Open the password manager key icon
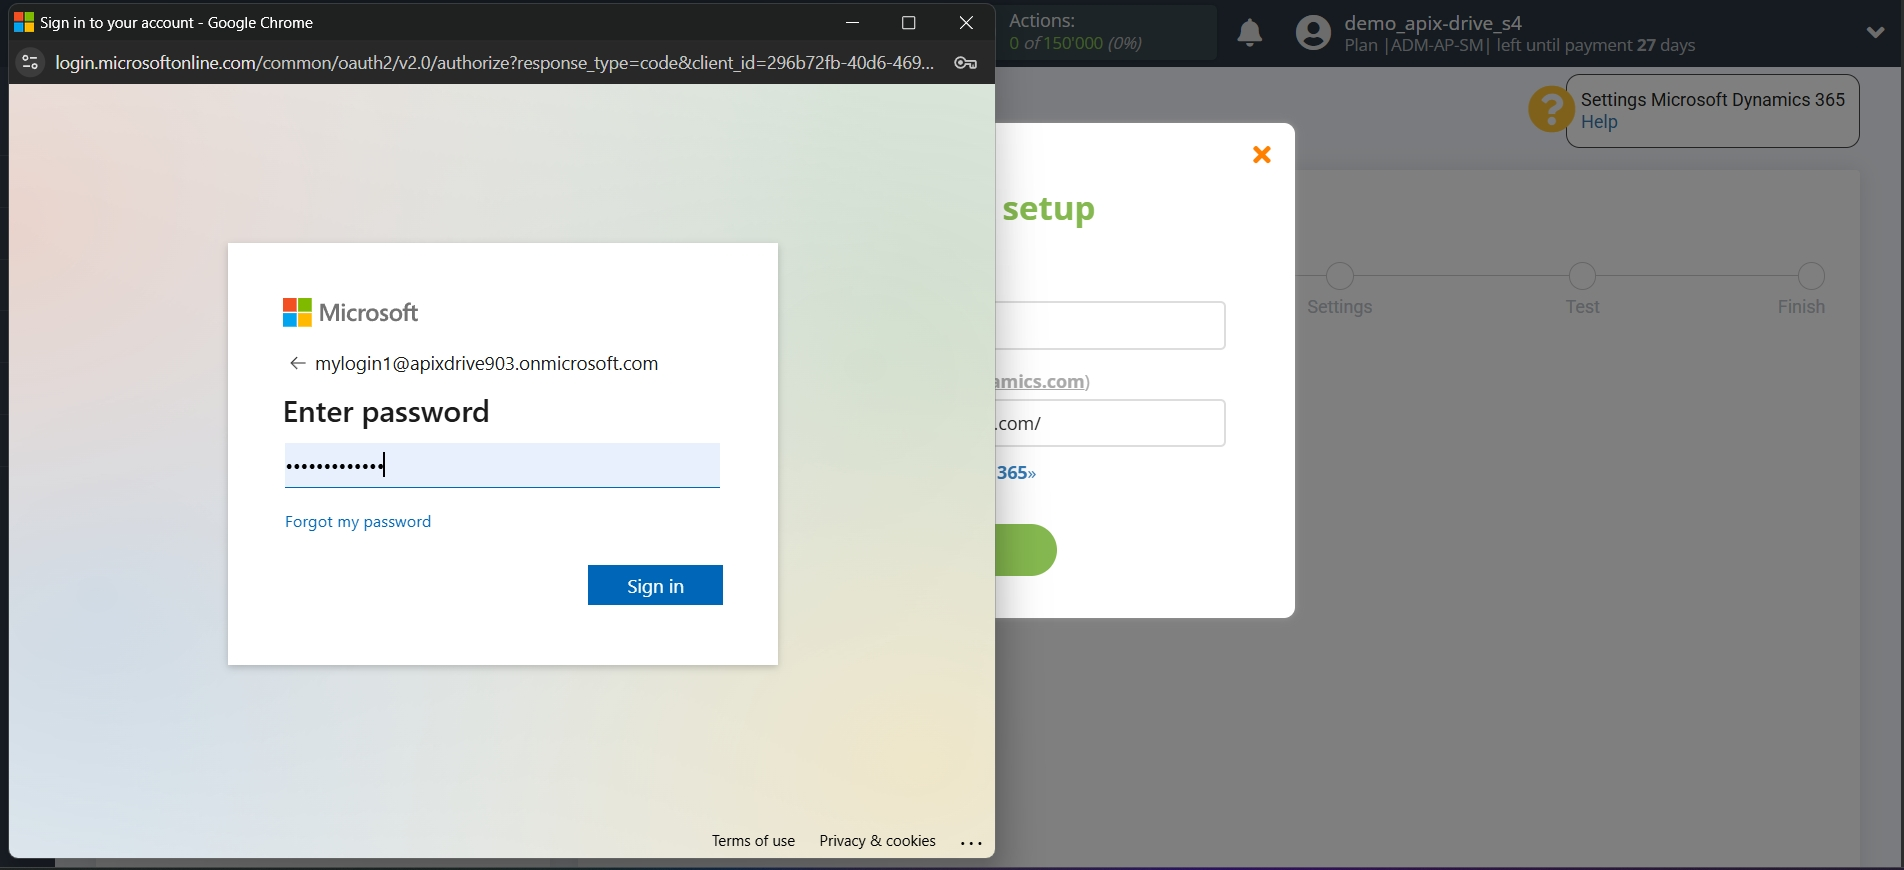The image size is (1904, 870). click(965, 63)
